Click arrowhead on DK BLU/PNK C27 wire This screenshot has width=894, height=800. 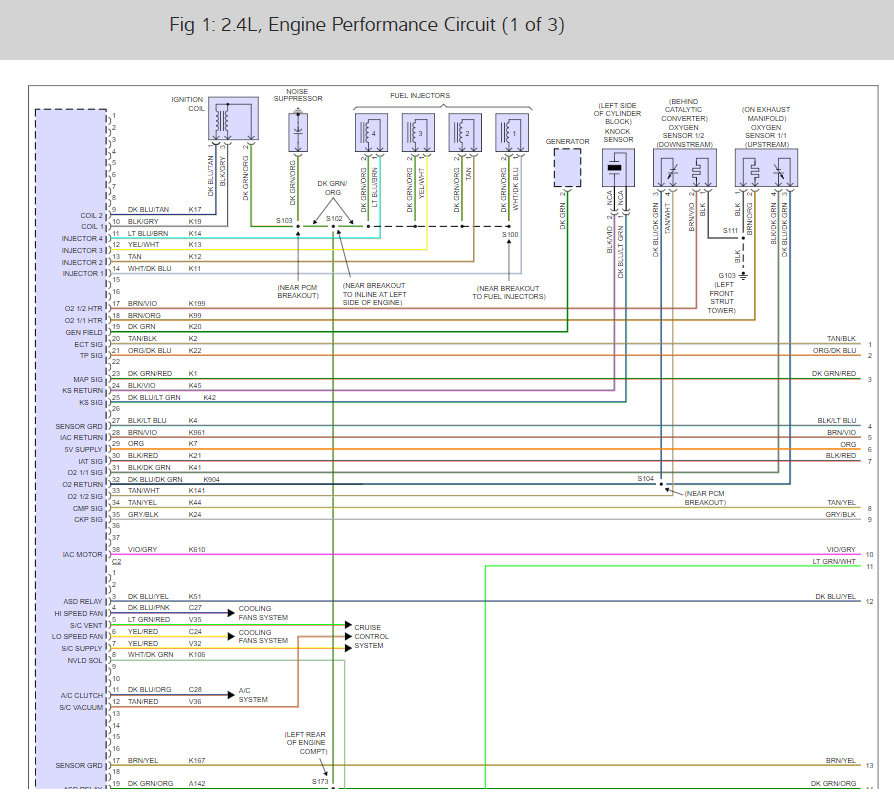click(231, 613)
